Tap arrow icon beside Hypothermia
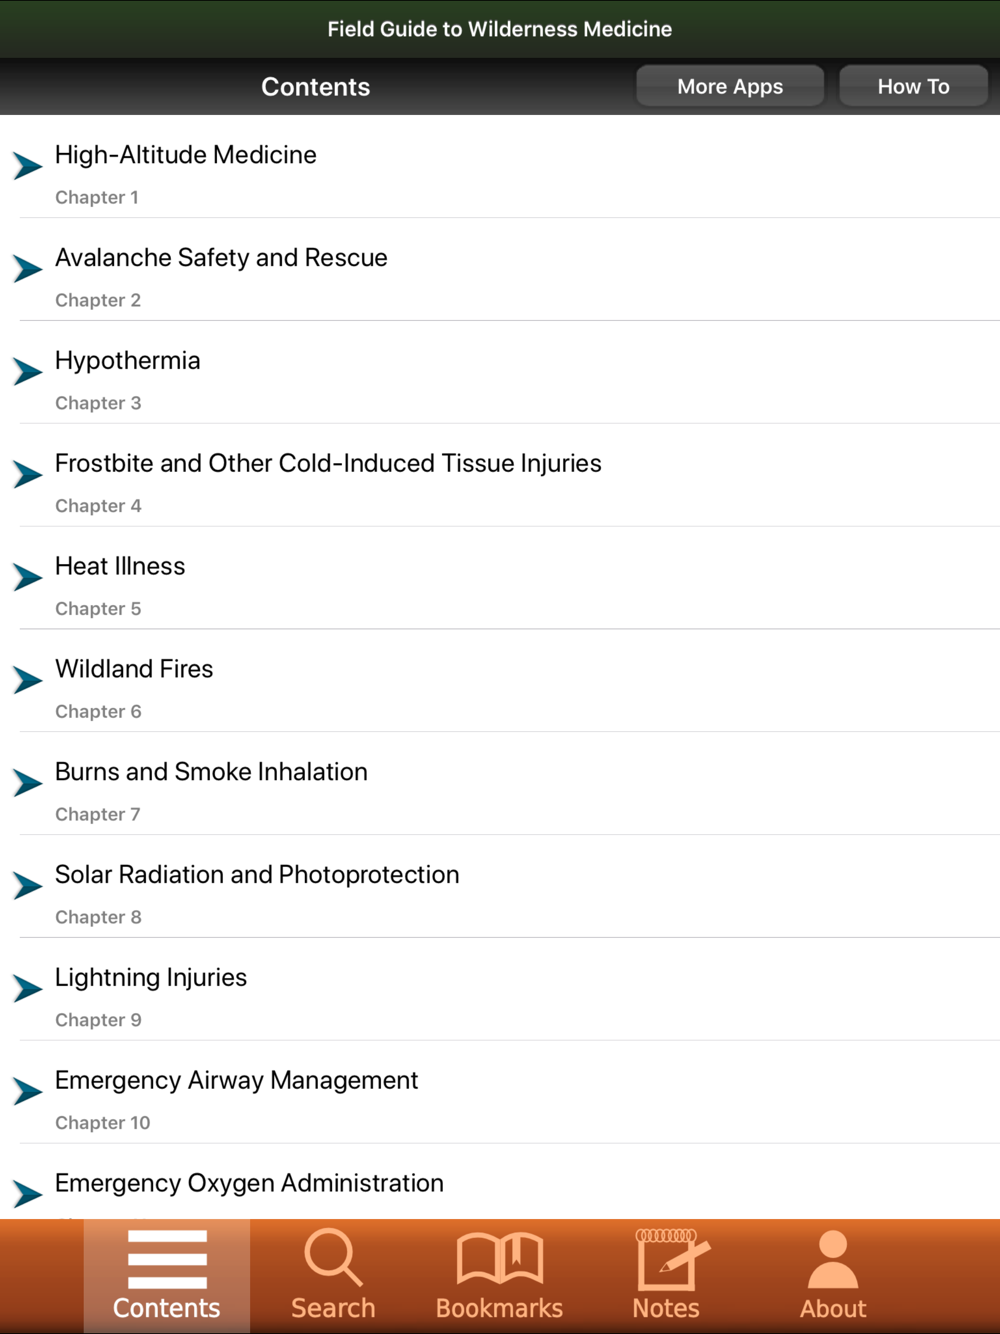The height and width of the screenshot is (1334, 1000). click(28, 371)
